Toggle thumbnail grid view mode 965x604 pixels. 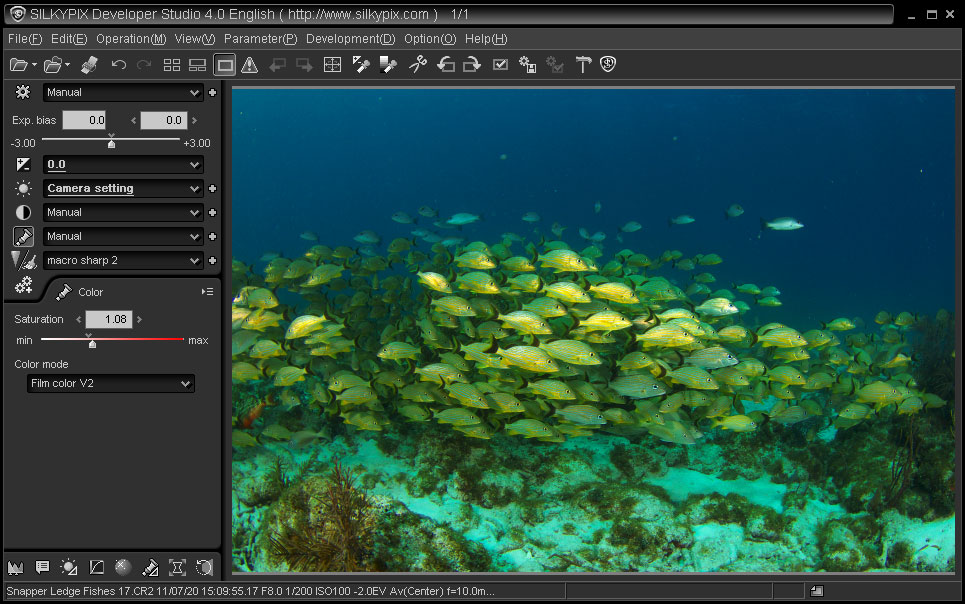coord(172,65)
